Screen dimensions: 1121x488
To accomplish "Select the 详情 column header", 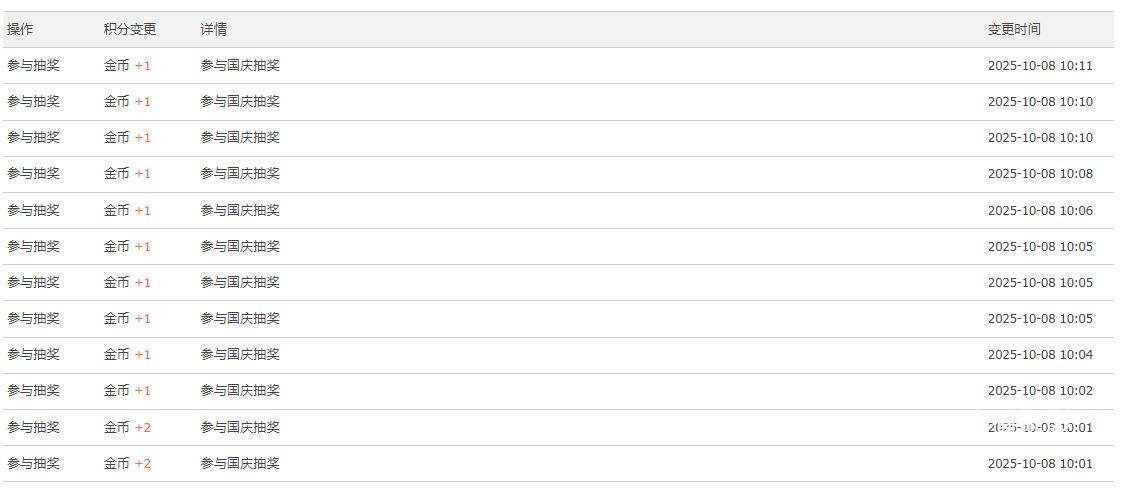I will (x=213, y=29).
